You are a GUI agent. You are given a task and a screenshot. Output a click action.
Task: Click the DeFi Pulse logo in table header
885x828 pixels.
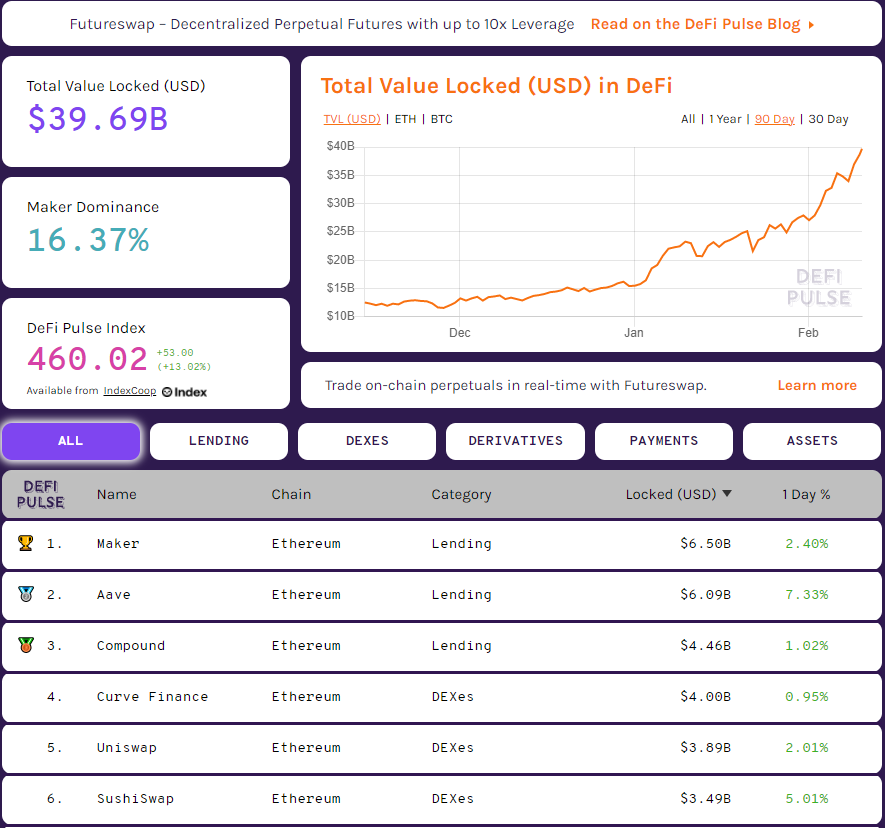[43, 494]
